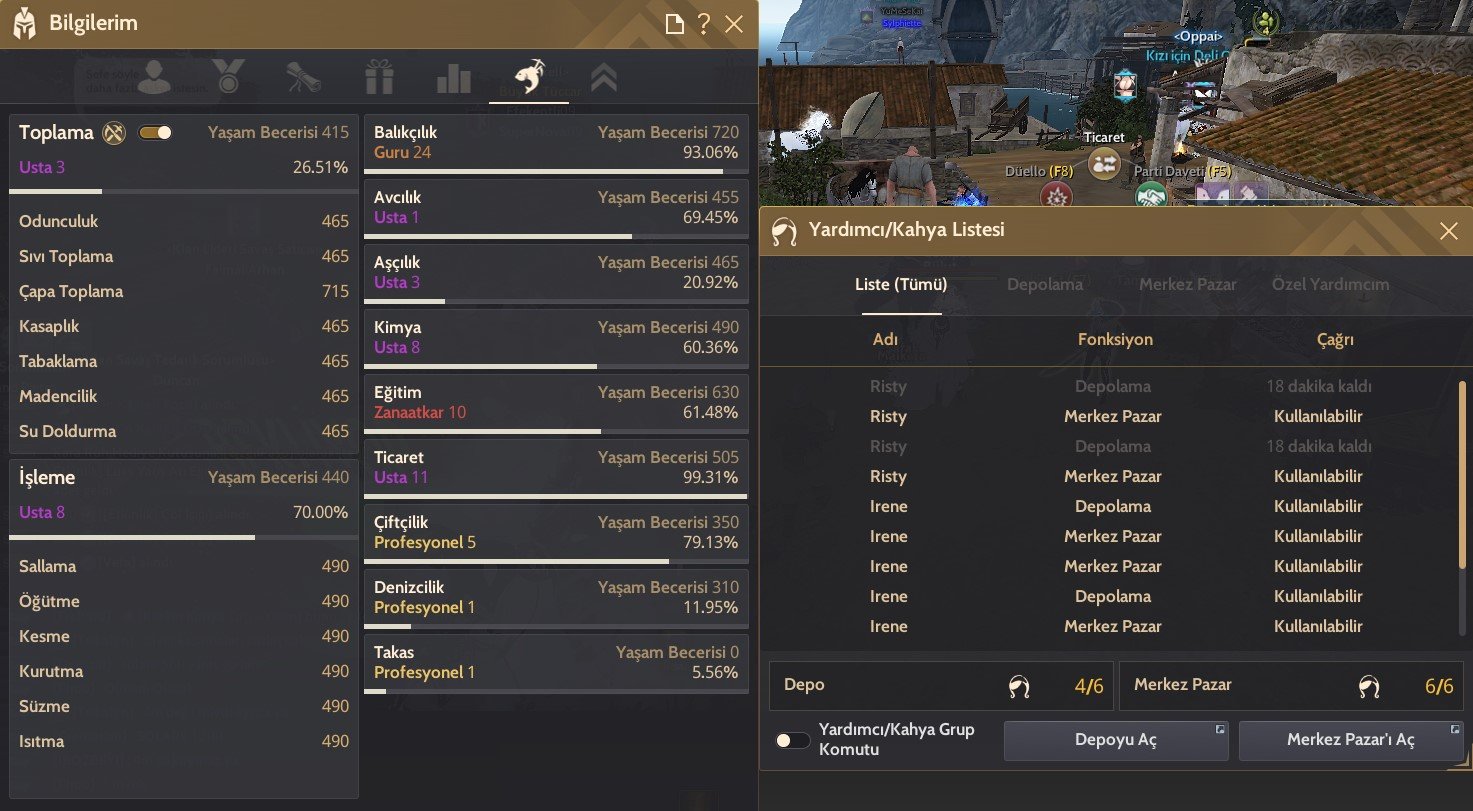The height and width of the screenshot is (811, 1473).
Task: Close the Yardımcı/Kahya Listesi window
Action: pos(1448,231)
